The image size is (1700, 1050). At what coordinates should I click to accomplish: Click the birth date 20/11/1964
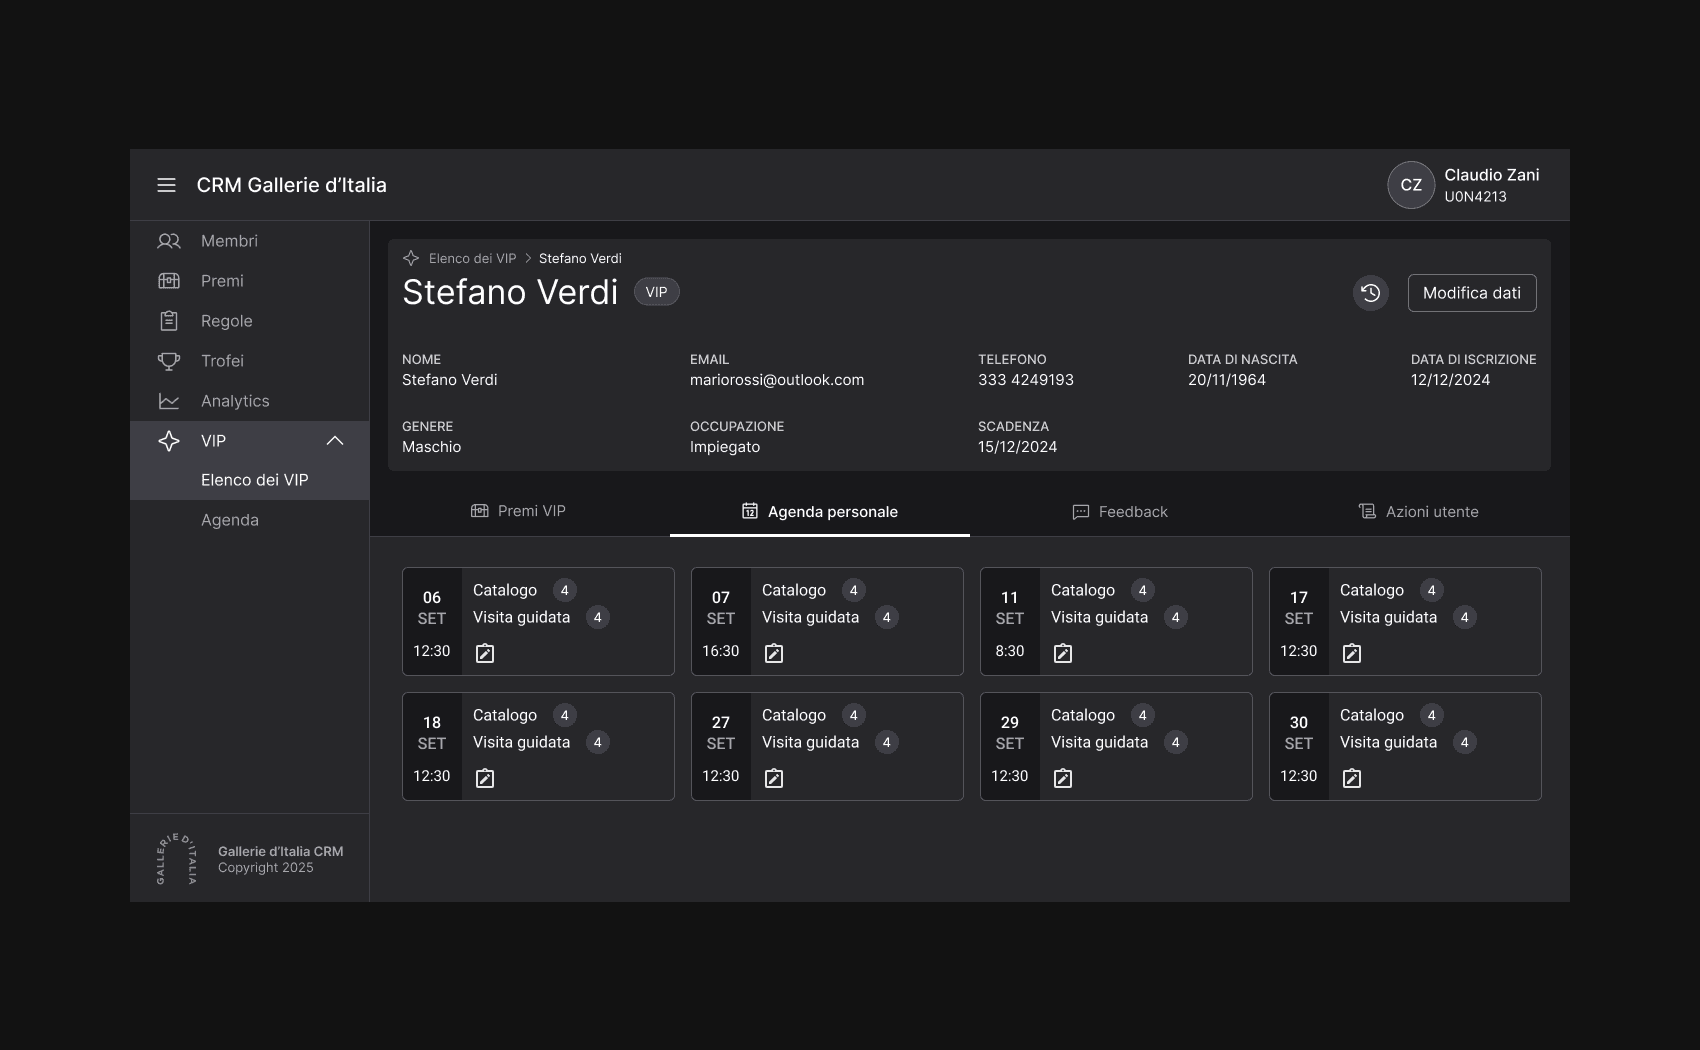[x=1227, y=380]
